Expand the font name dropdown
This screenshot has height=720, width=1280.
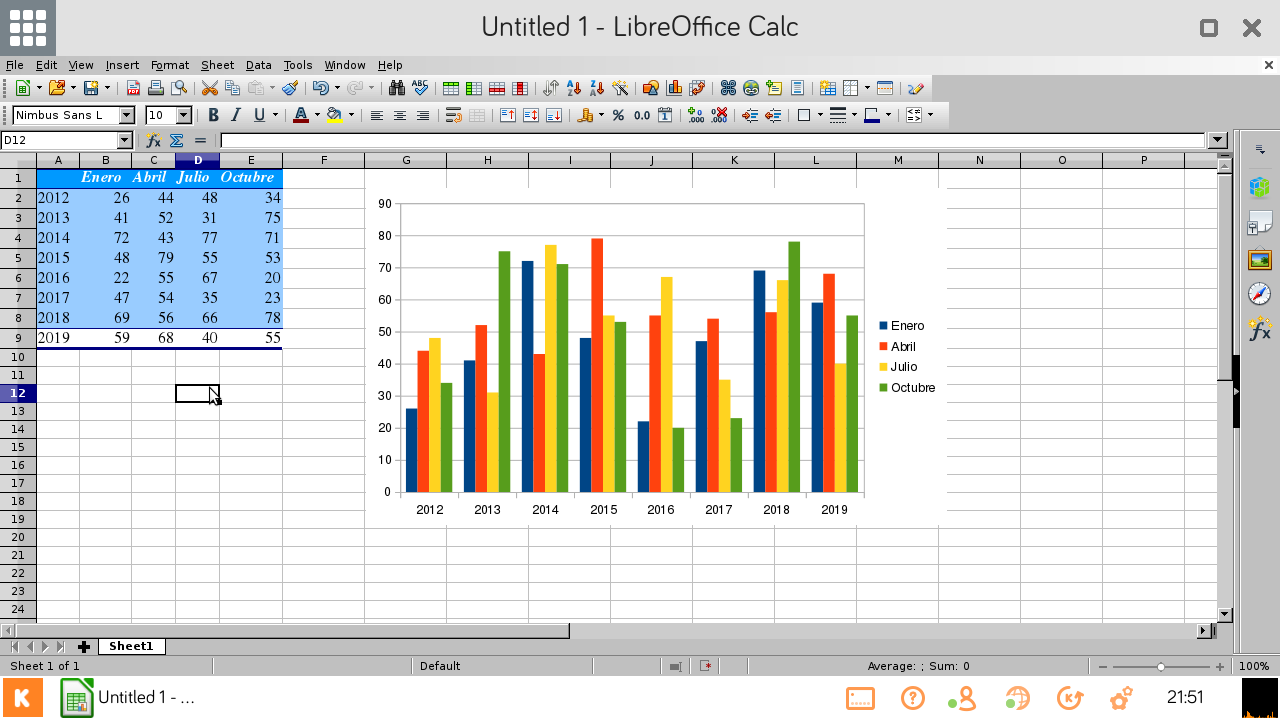(x=126, y=115)
